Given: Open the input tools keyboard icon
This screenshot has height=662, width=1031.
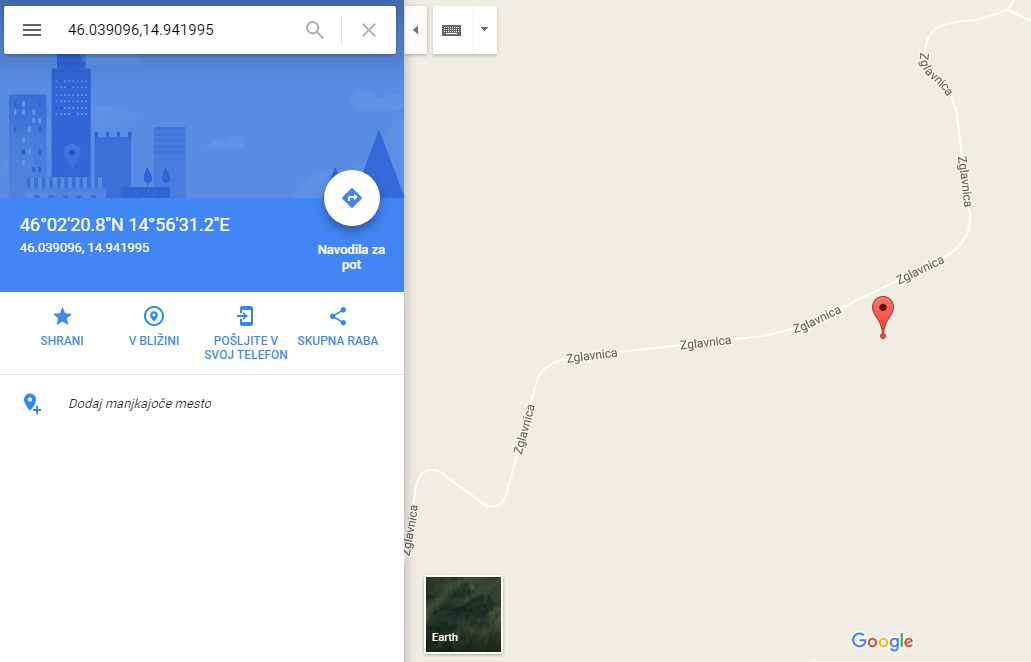Looking at the screenshot, I should tap(452, 30).
